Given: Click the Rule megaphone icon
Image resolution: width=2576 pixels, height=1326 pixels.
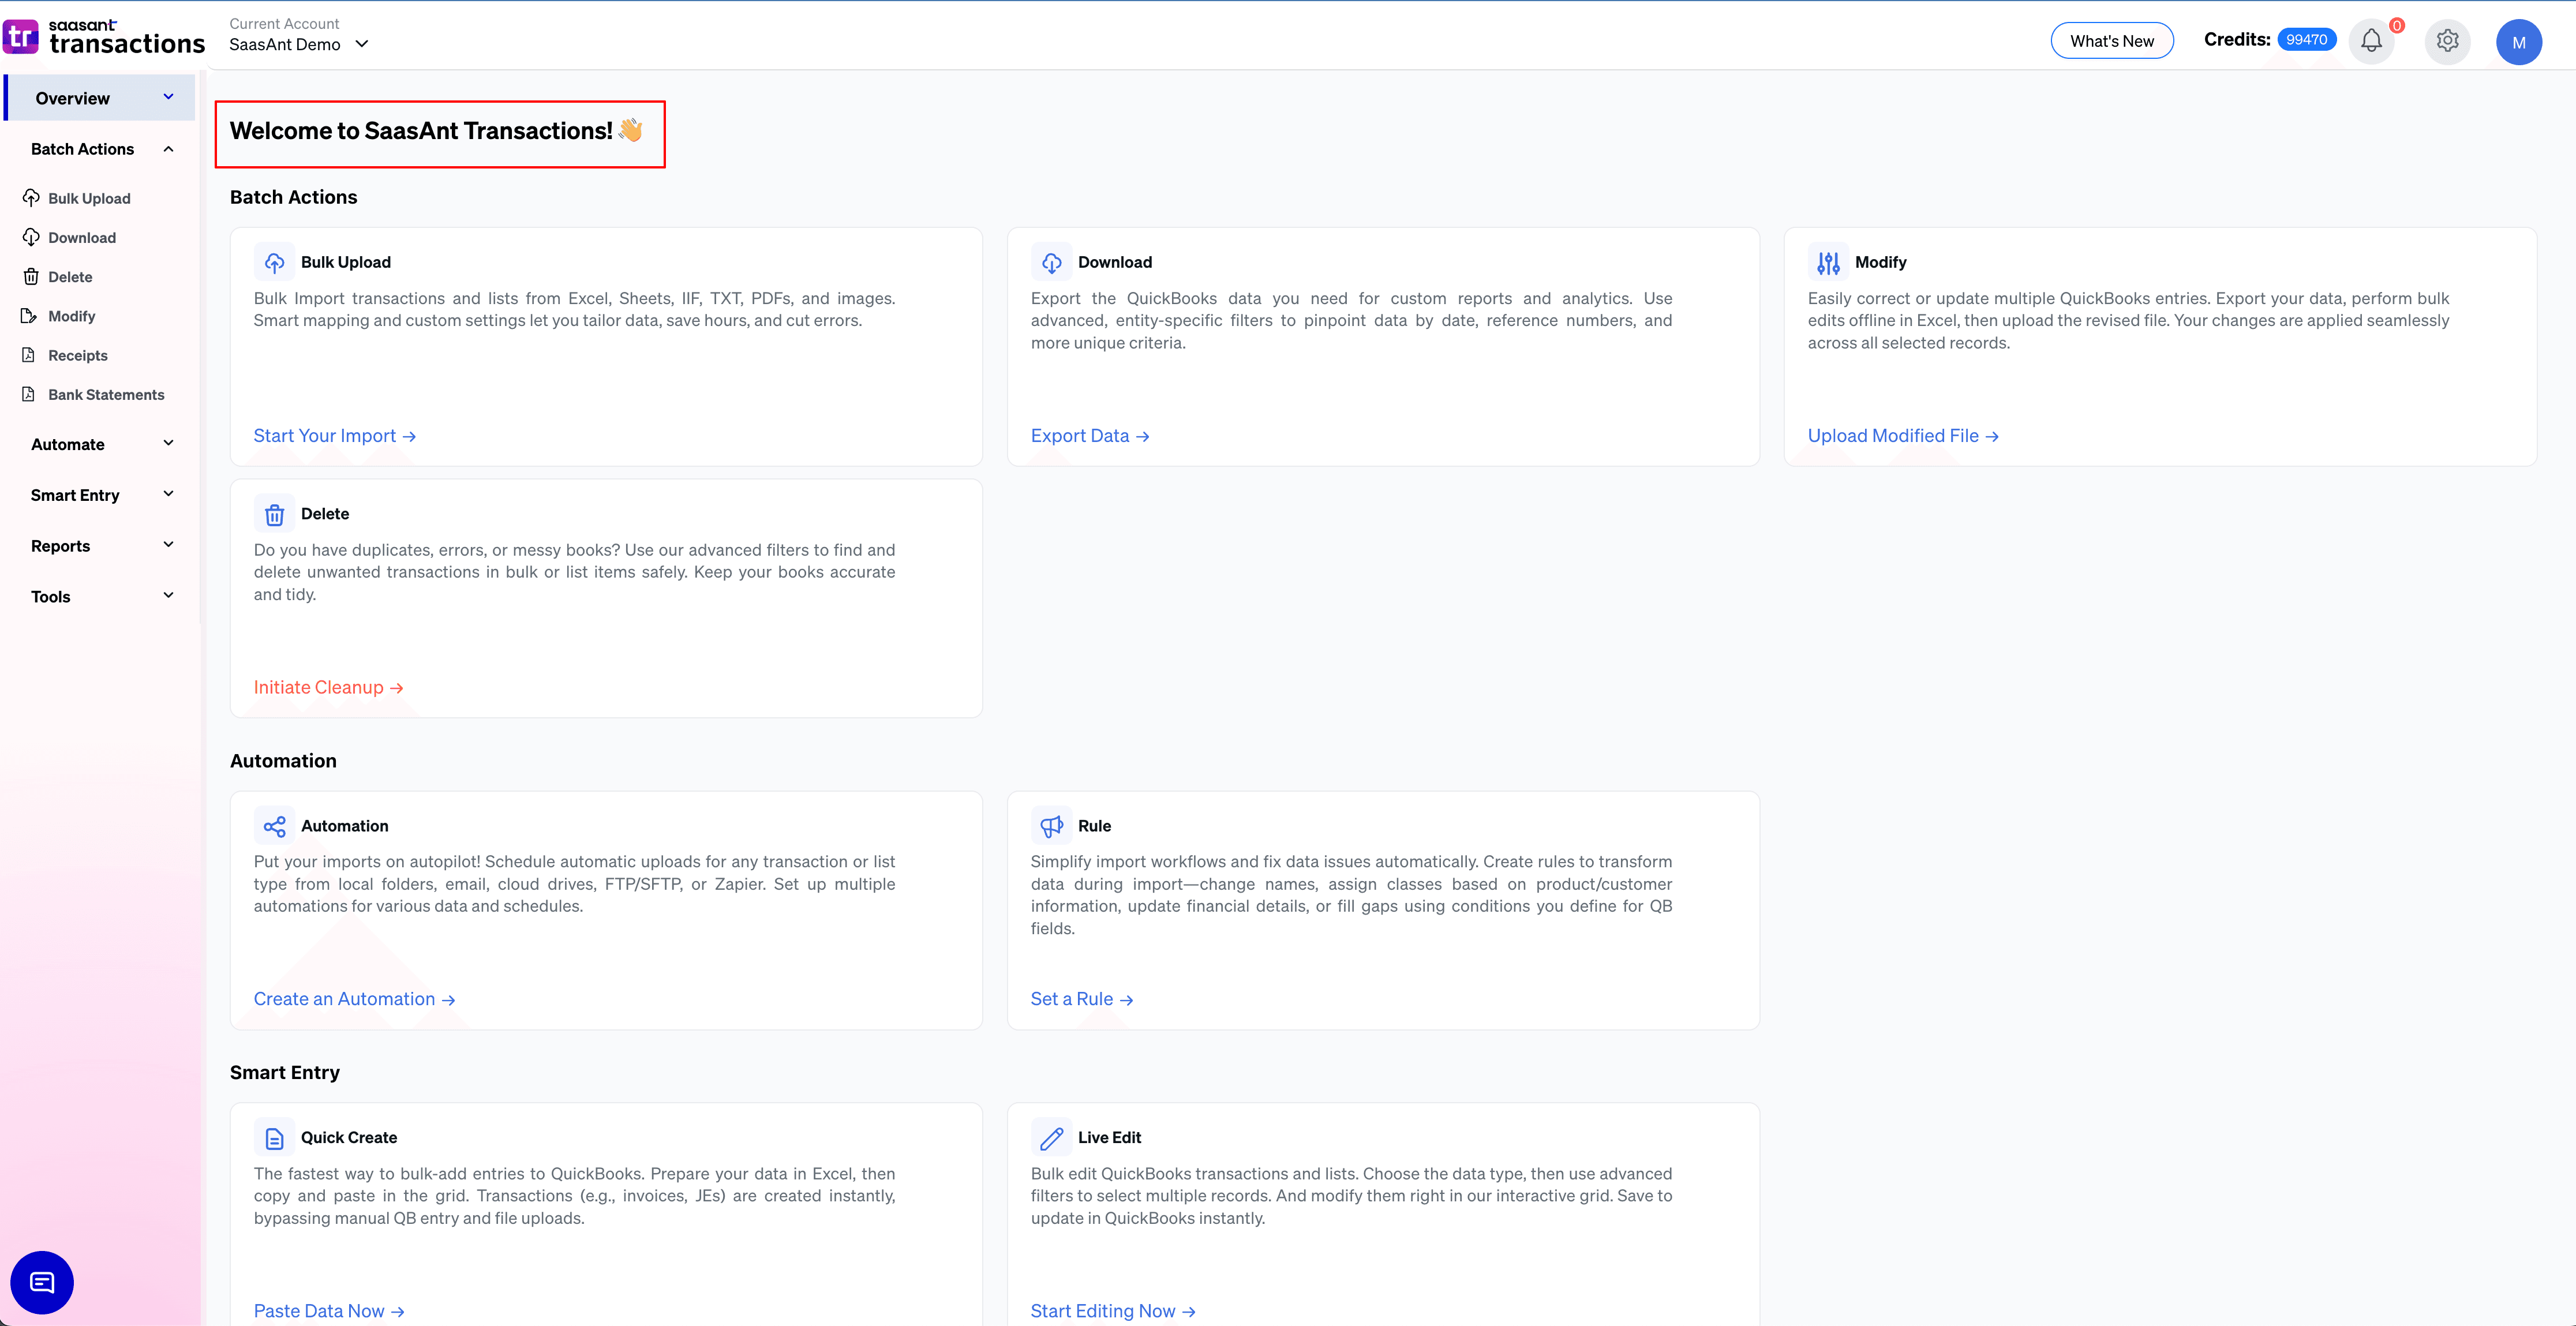Looking at the screenshot, I should tap(1051, 826).
